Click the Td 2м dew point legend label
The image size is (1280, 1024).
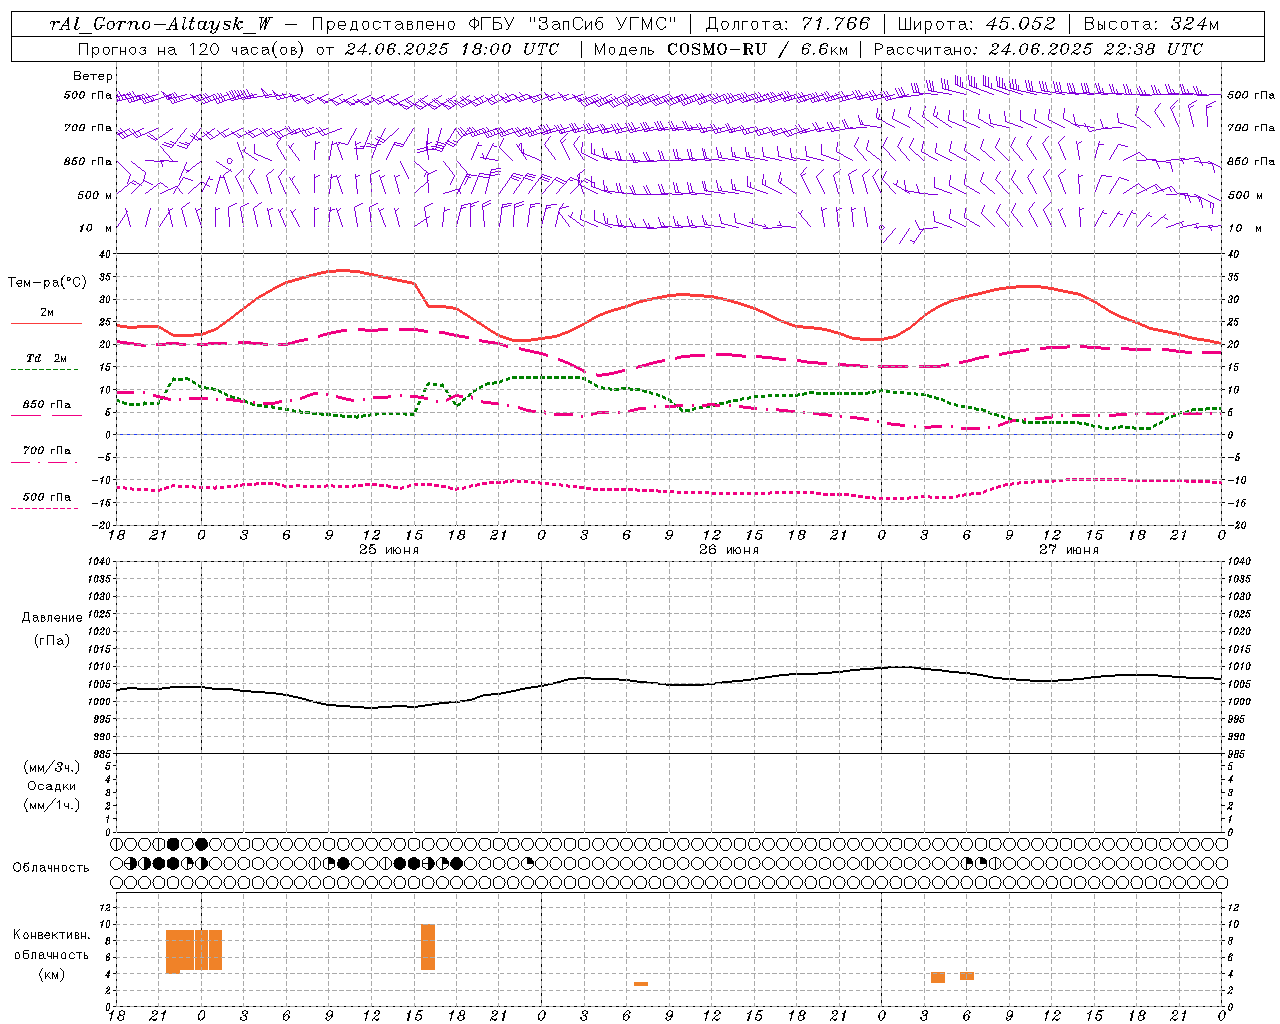click(x=46, y=358)
